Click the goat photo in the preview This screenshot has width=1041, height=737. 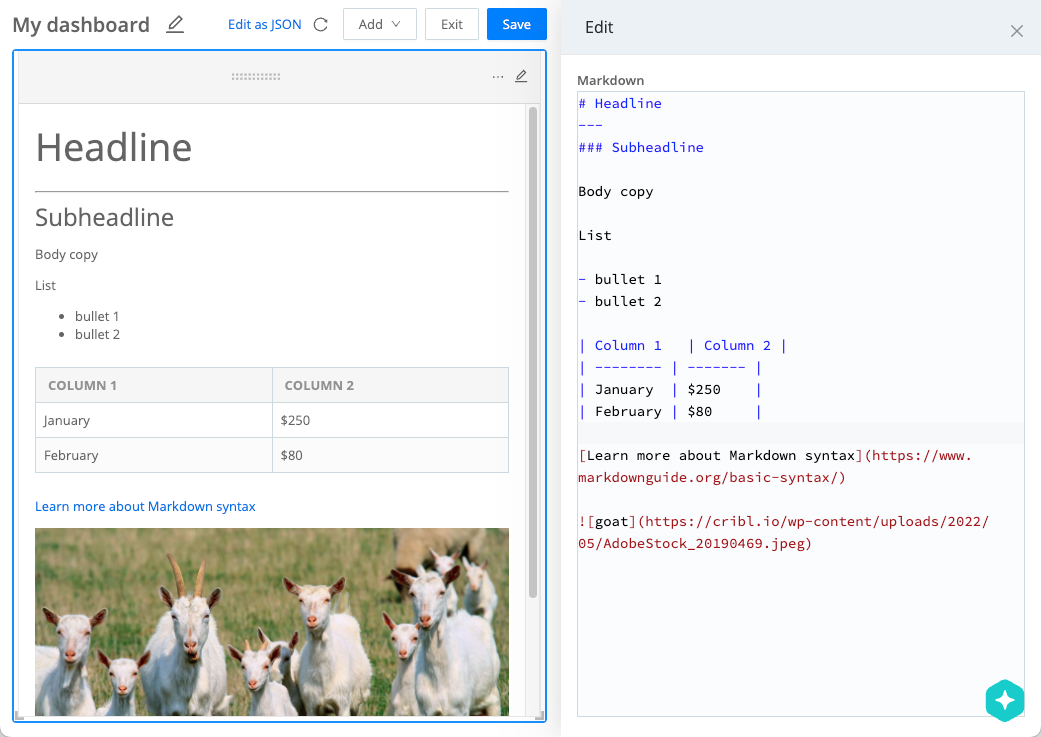[271, 620]
